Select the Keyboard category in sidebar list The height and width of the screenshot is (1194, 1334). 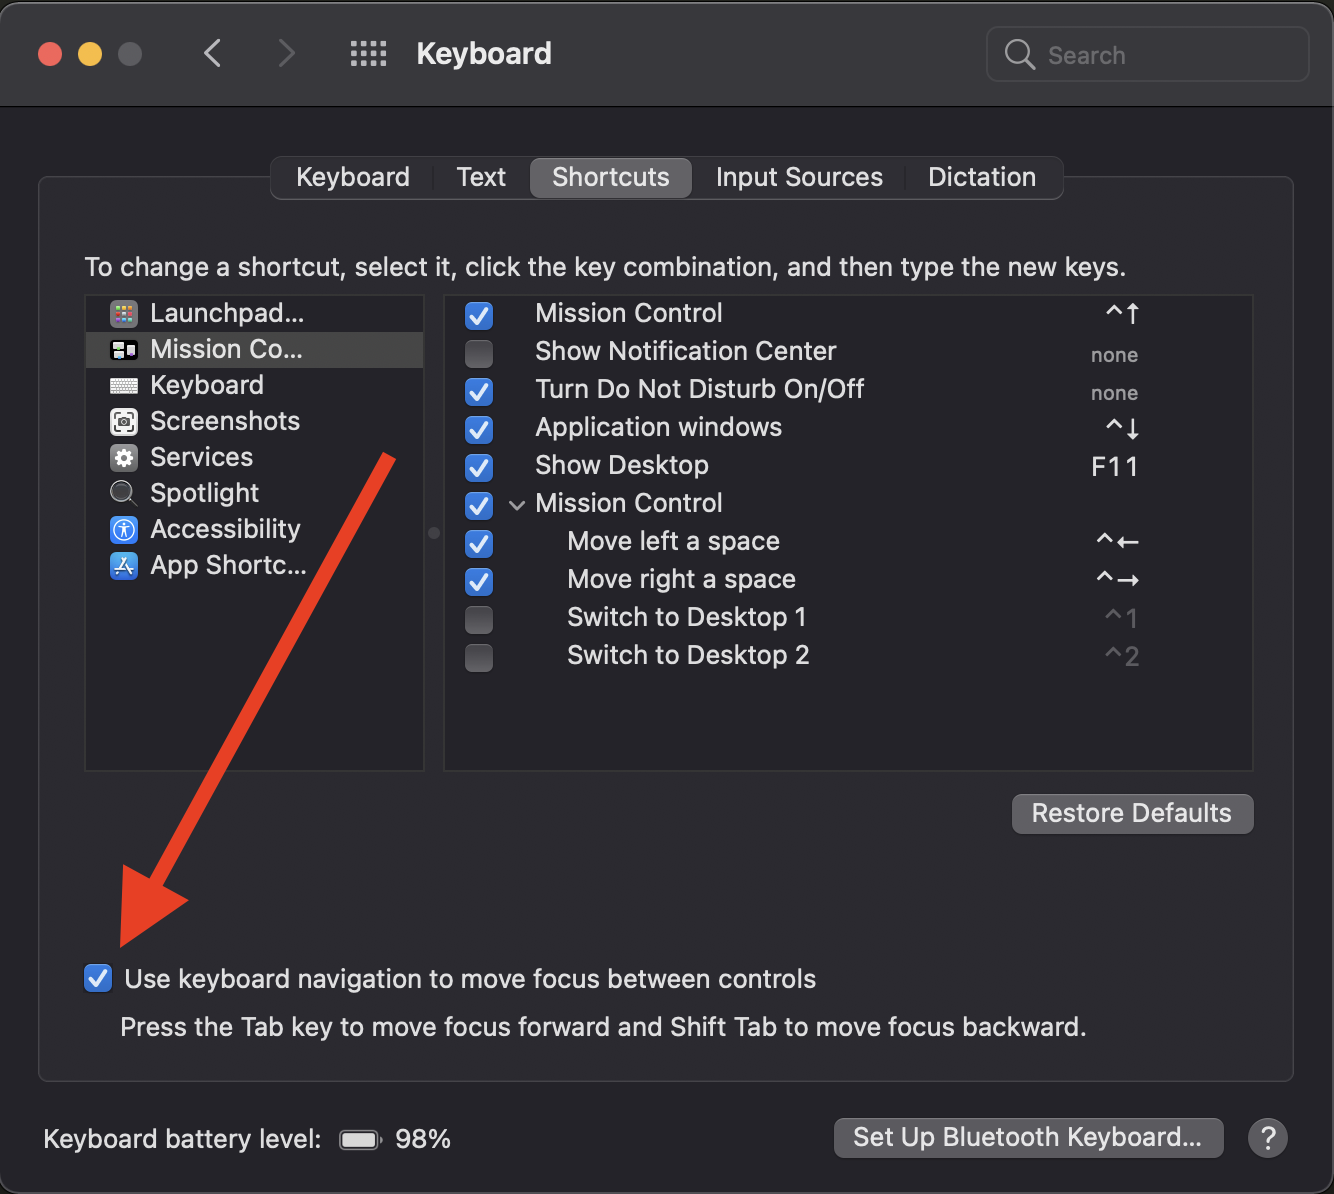pos(207,386)
